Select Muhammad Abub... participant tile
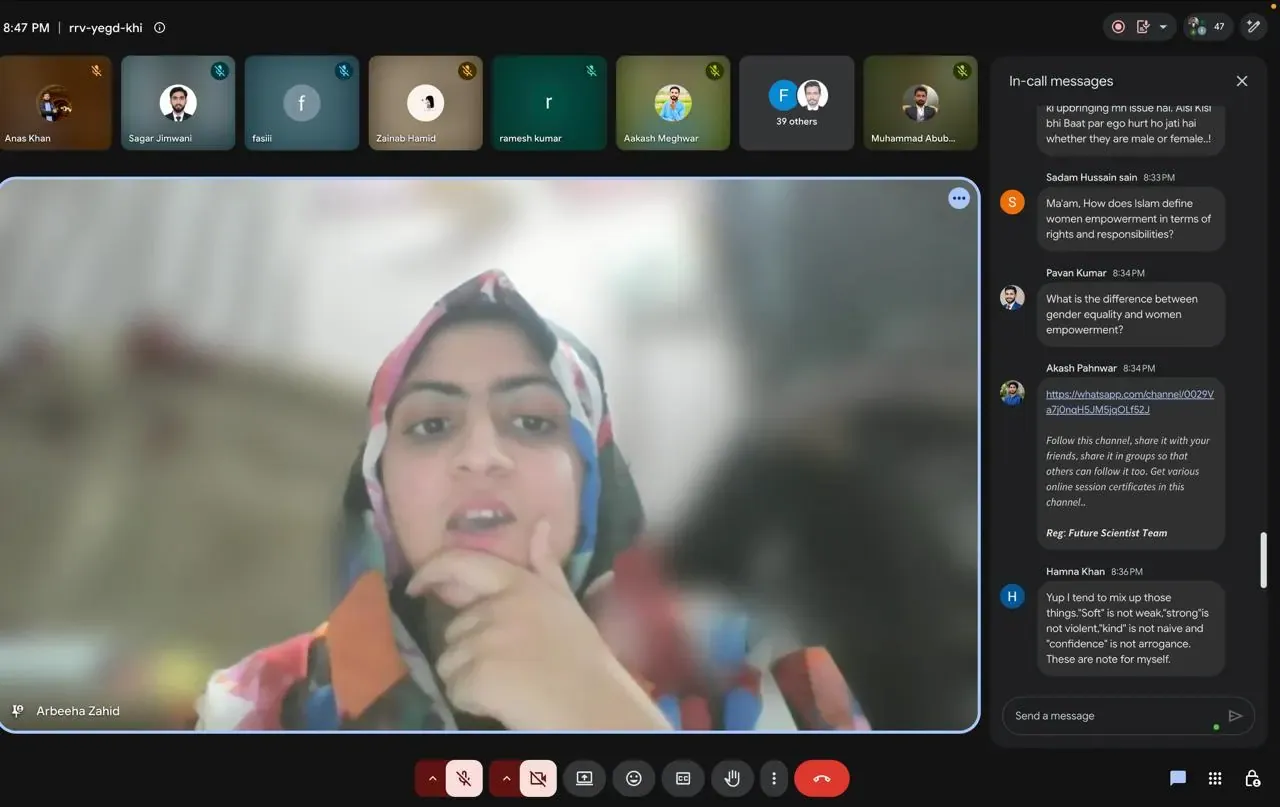Screen dimensions: 1280x807 920,103
